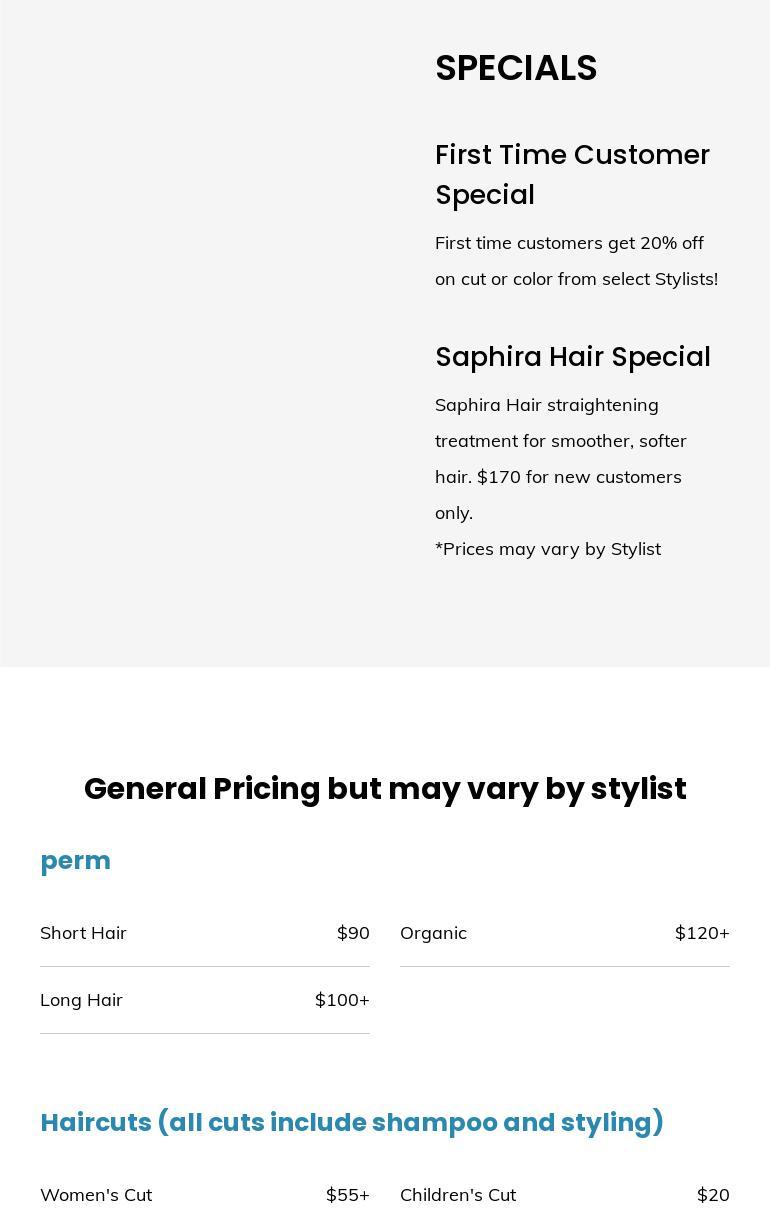Click the Short Hair perm item
The width and height of the screenshot is (770, 1209).
pyautogui.click(x=83, y=933)
